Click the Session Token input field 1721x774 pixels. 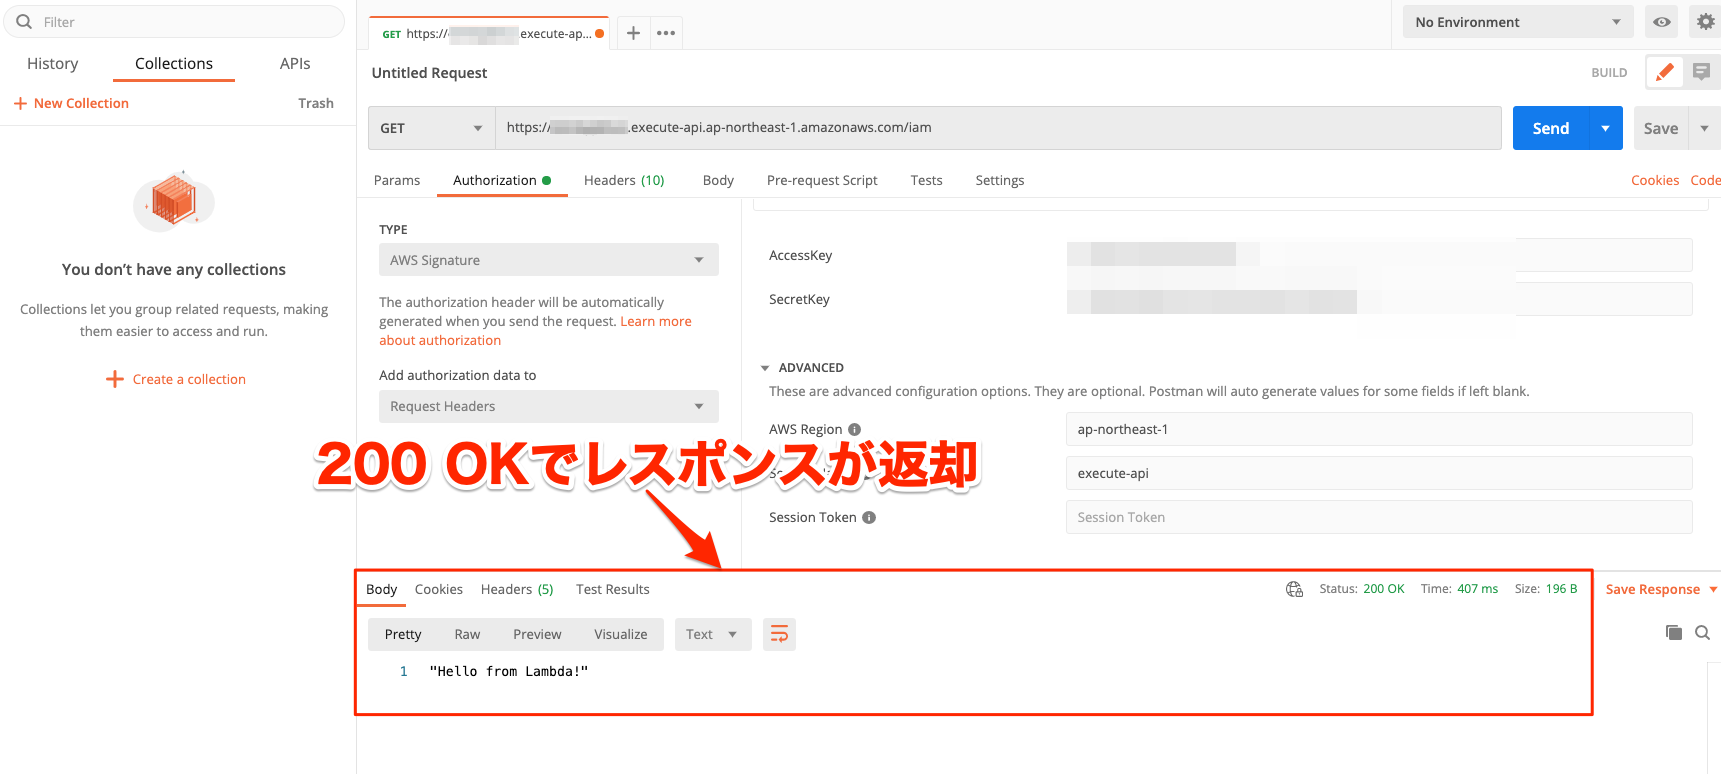click(1379, 517)
